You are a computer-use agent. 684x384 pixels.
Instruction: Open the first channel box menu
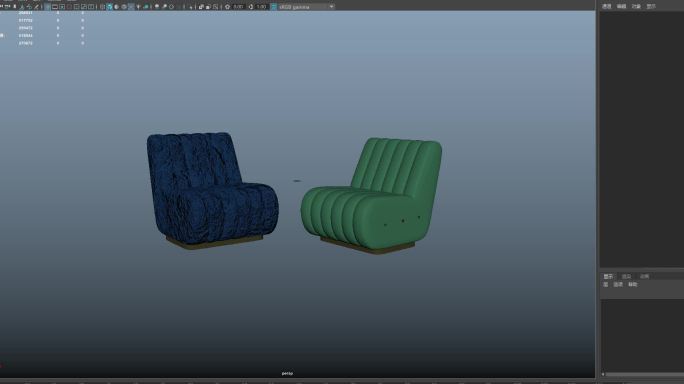coord(606,7)
